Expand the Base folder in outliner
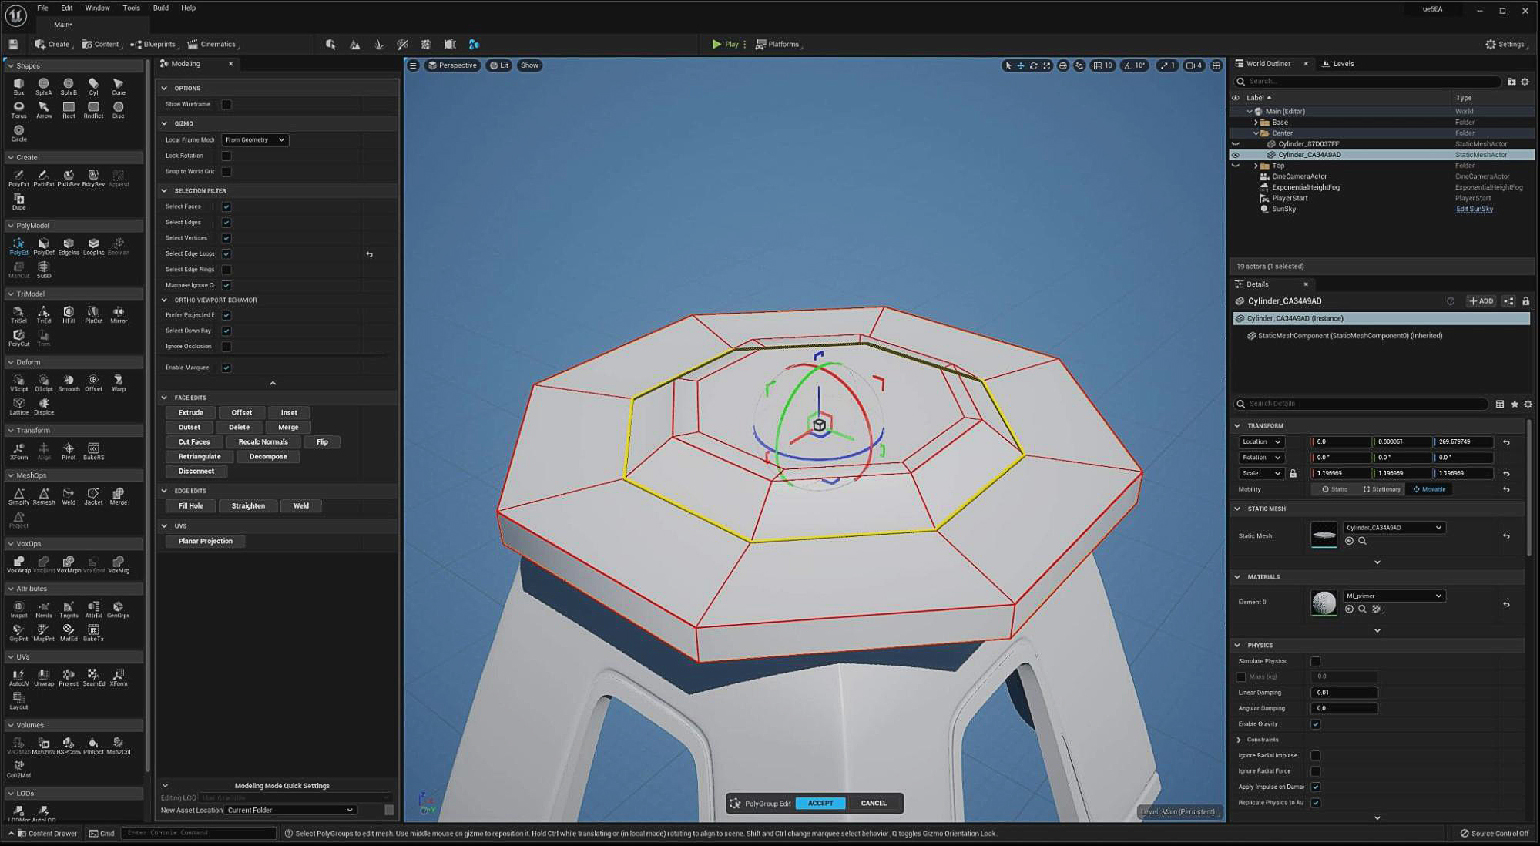The width and height of the screenshot is (1540, 846). 1256,122
